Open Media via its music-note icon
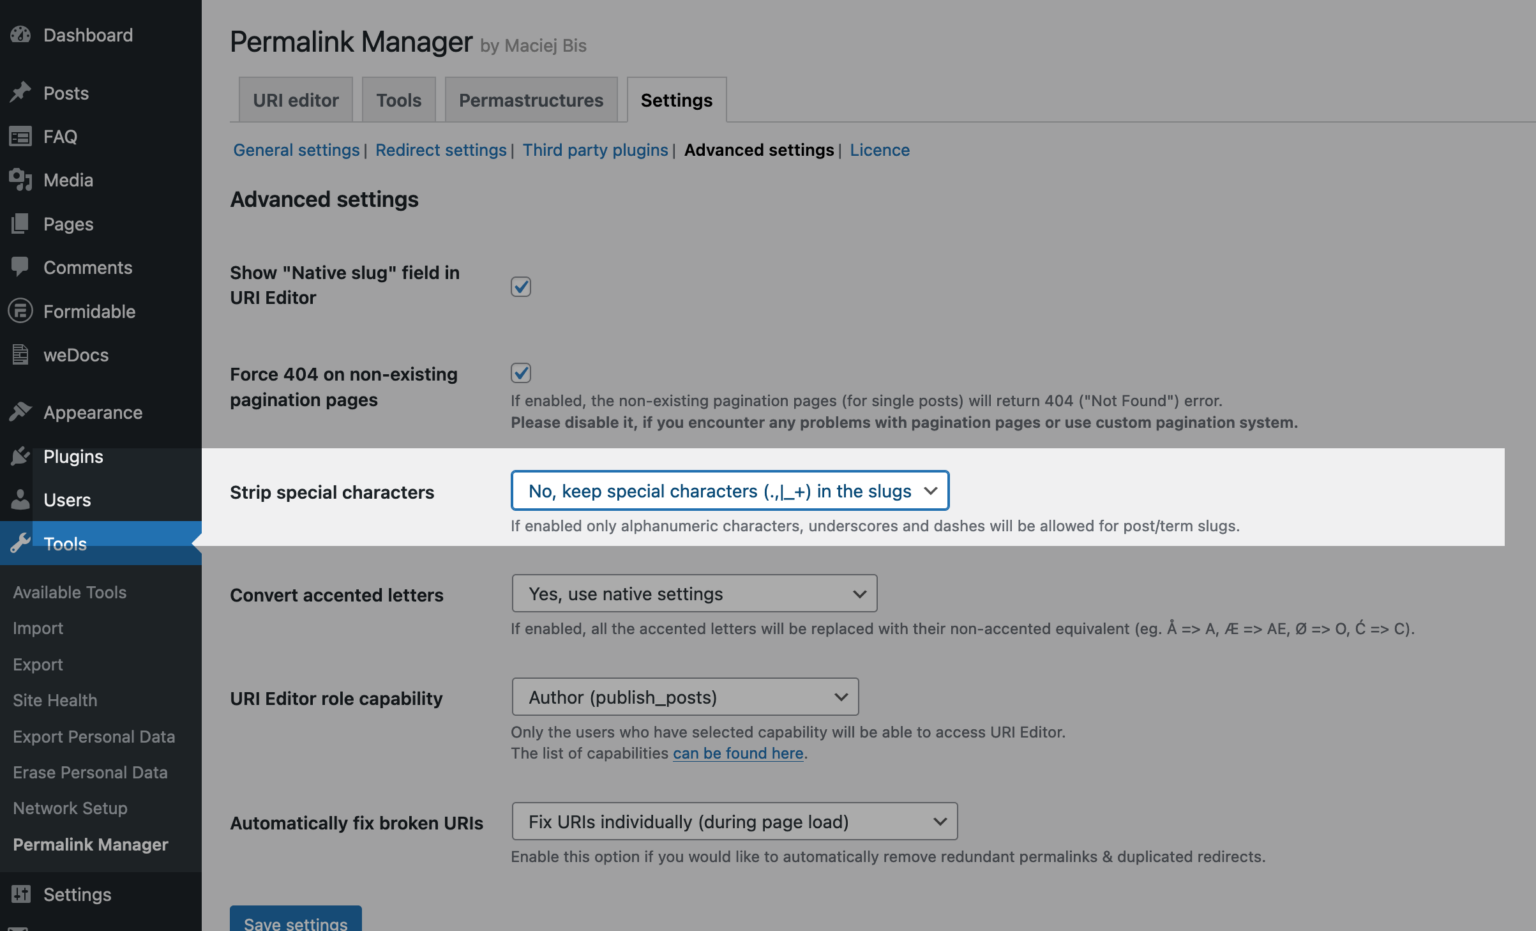 point(20,180)
